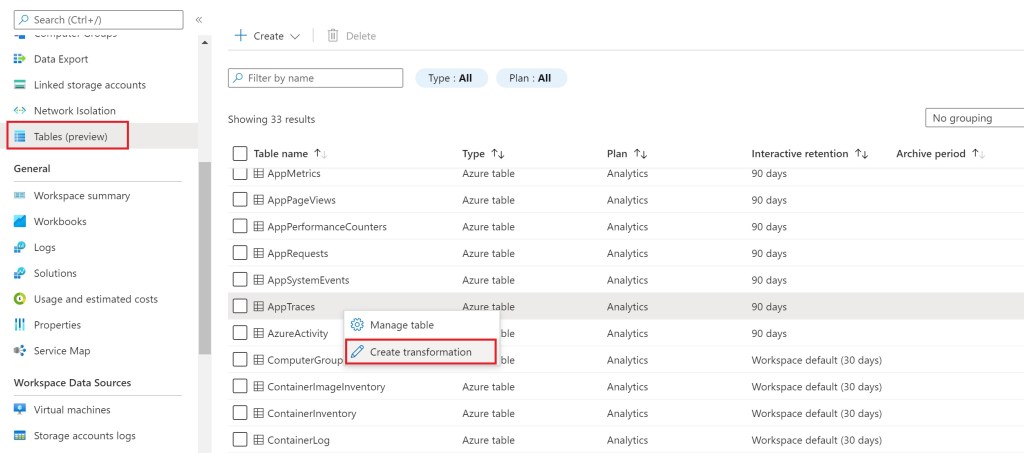Click the sidebar vertical scrollbar thumb
The width and height of the screenshot is (1024, 453).
pyautogui.click(x=205, y=258)
